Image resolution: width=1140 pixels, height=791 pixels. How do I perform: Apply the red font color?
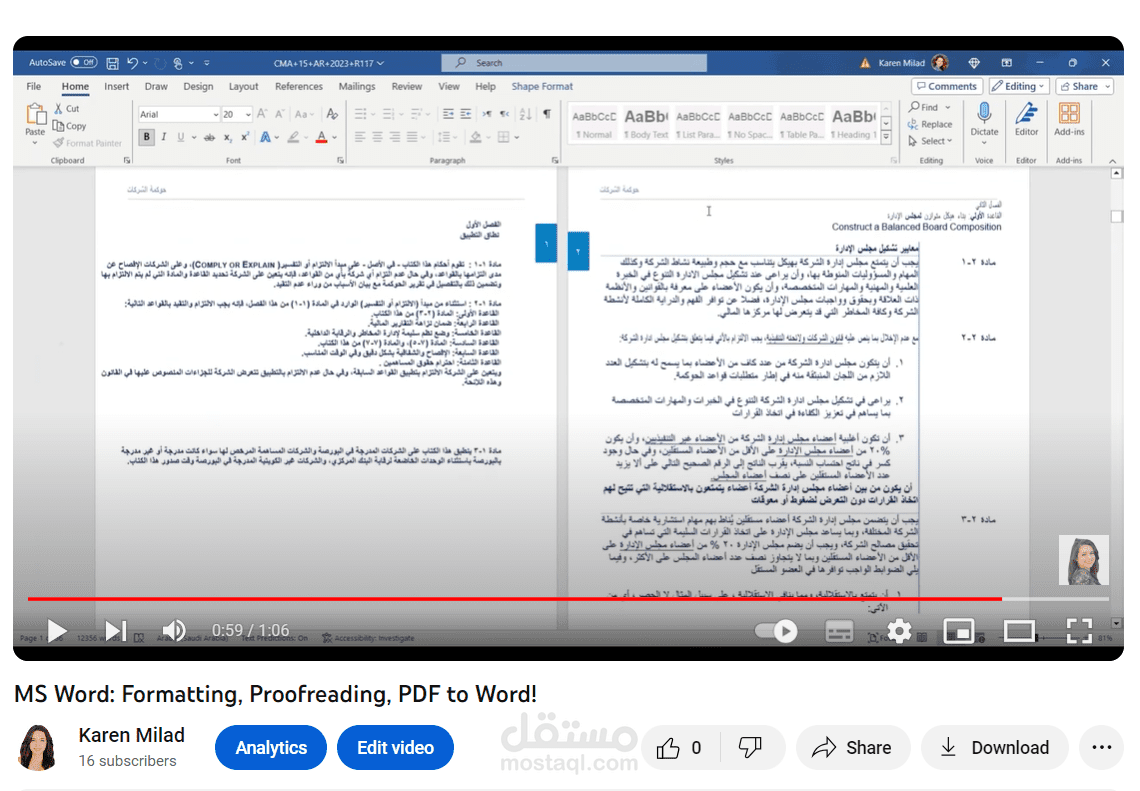tap(321, 137)
